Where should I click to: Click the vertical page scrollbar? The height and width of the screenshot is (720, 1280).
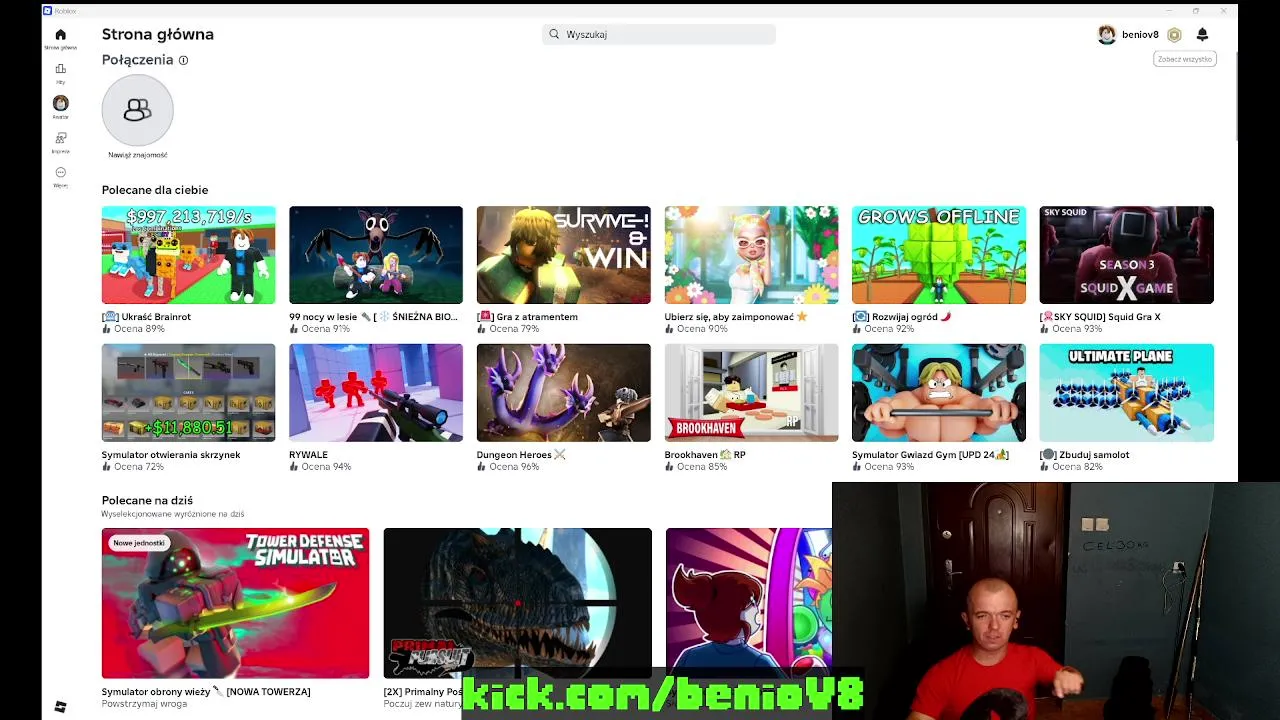tap(1237, 96)
